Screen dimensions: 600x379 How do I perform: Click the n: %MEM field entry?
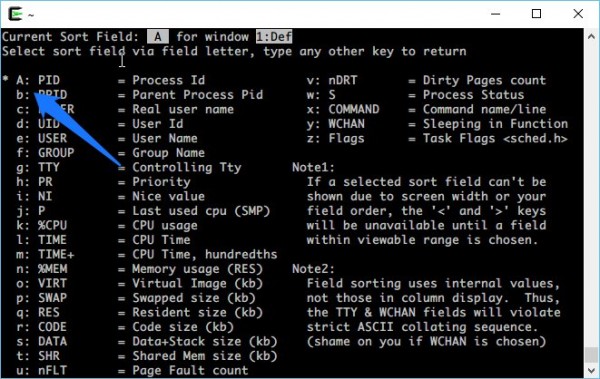coord(42,269)
